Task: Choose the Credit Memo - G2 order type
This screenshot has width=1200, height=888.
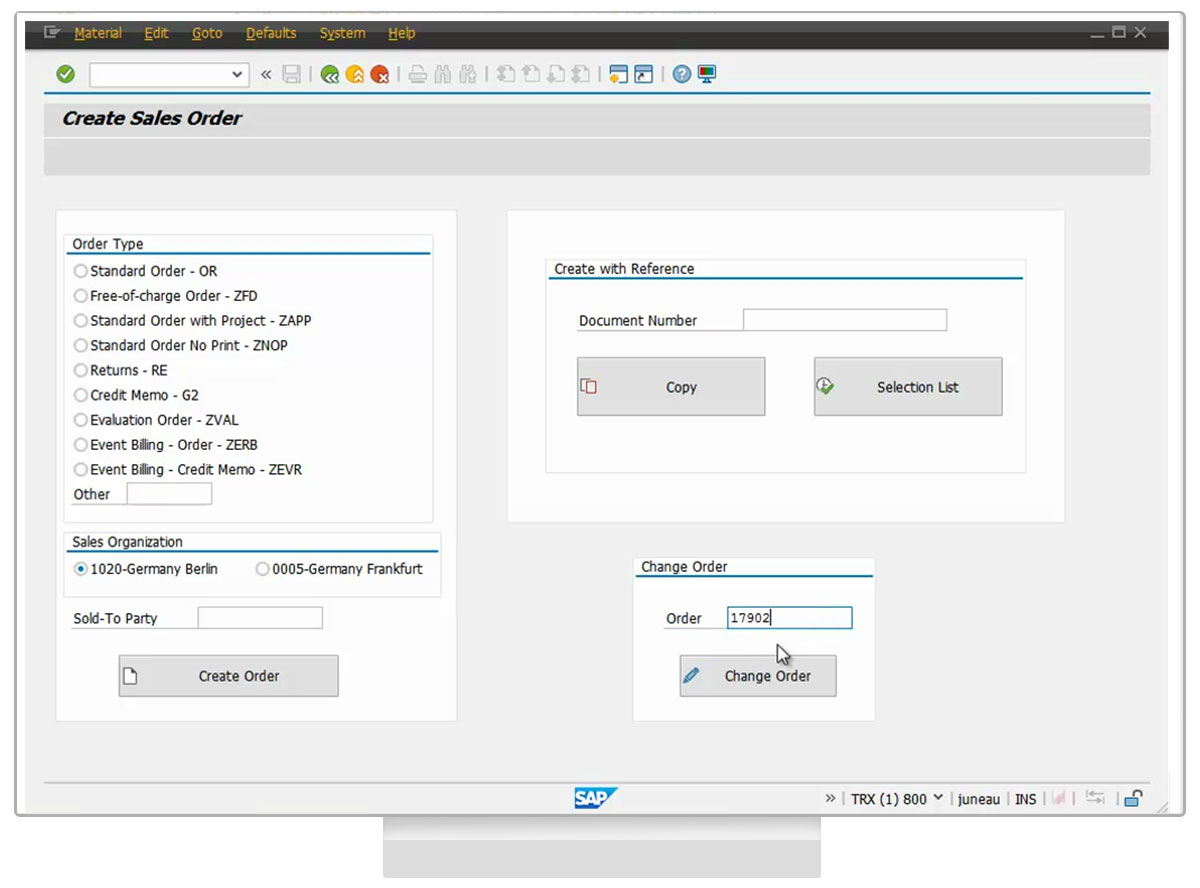Action: pos(81,395)
